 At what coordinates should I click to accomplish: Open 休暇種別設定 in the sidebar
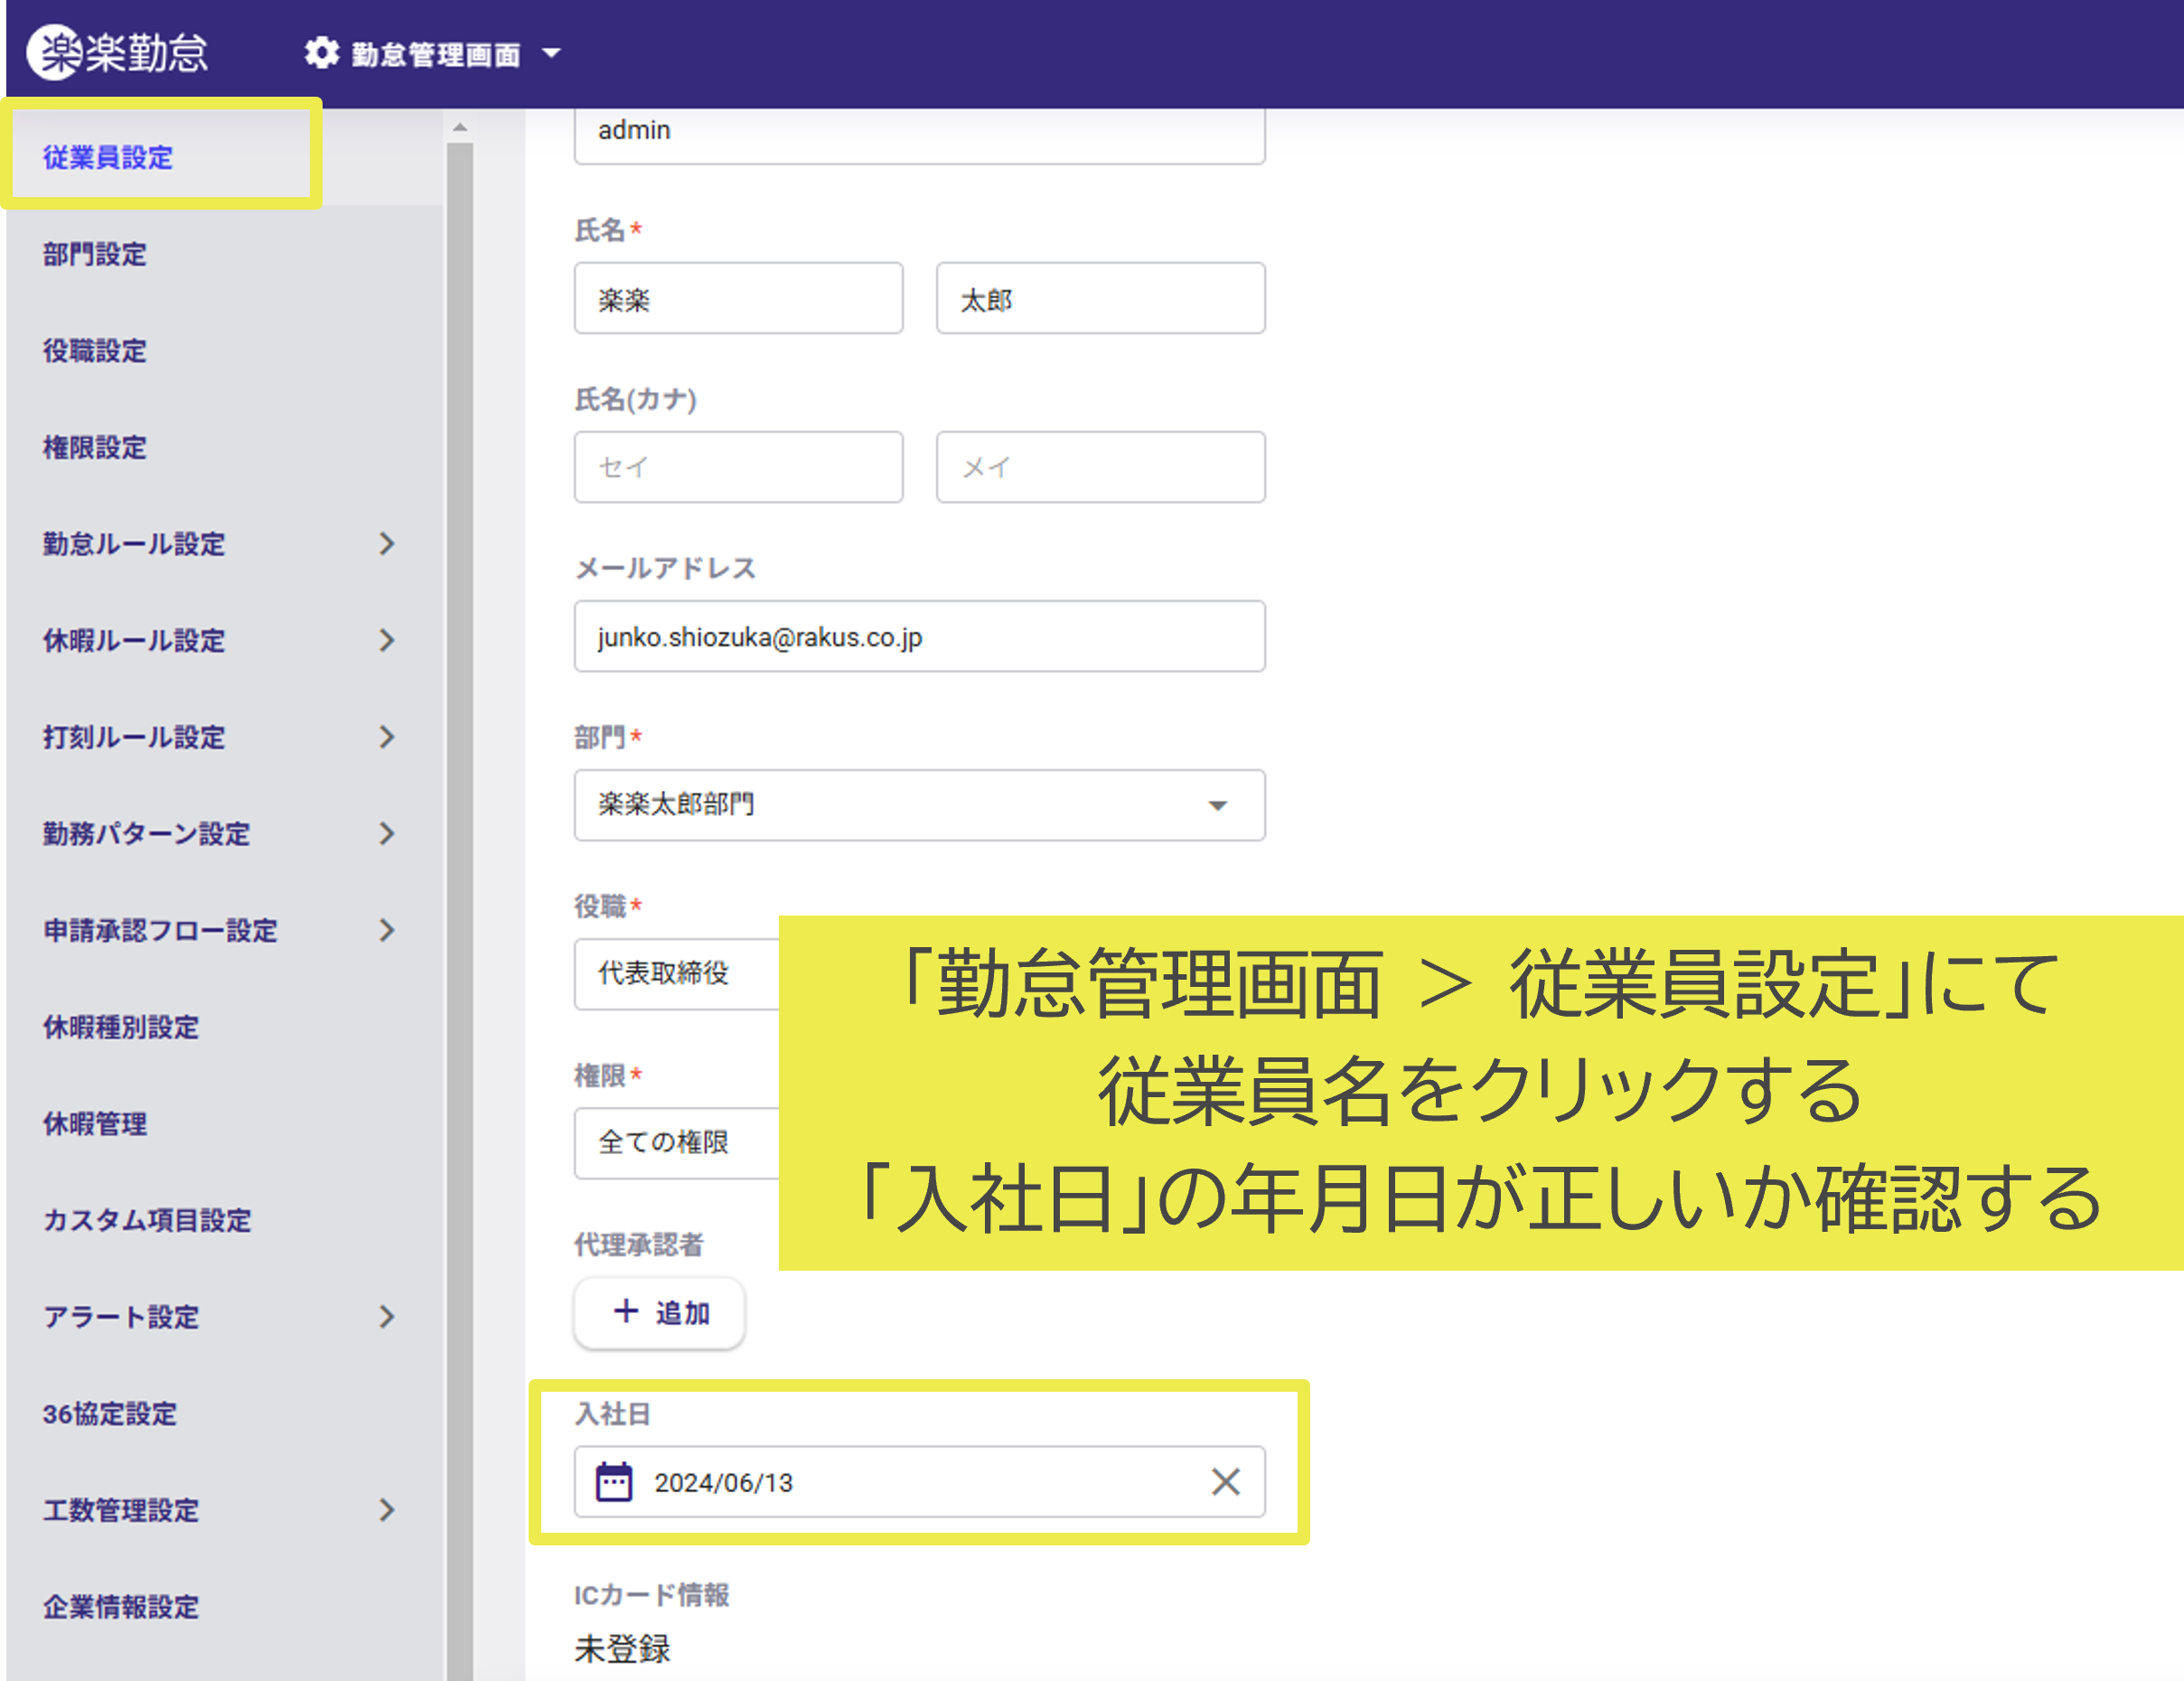tap(121, 1027)
